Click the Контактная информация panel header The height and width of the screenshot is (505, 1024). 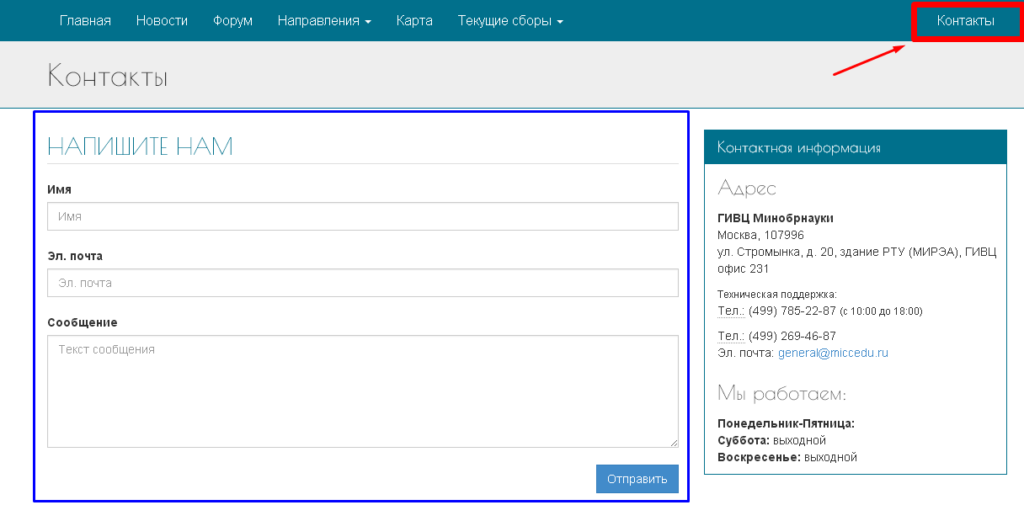point(799,148)
